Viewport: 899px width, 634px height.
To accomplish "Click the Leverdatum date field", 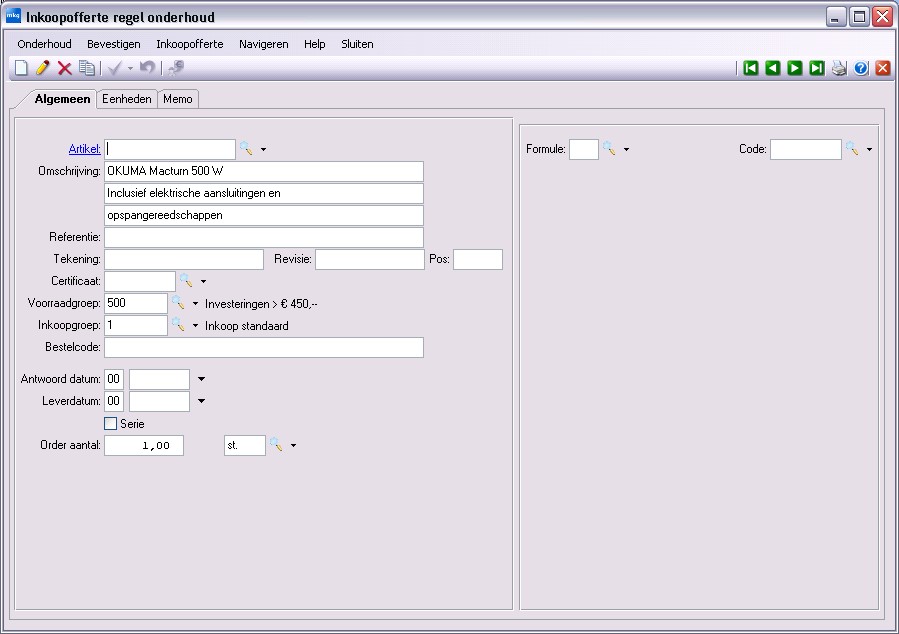I will 159,401.
